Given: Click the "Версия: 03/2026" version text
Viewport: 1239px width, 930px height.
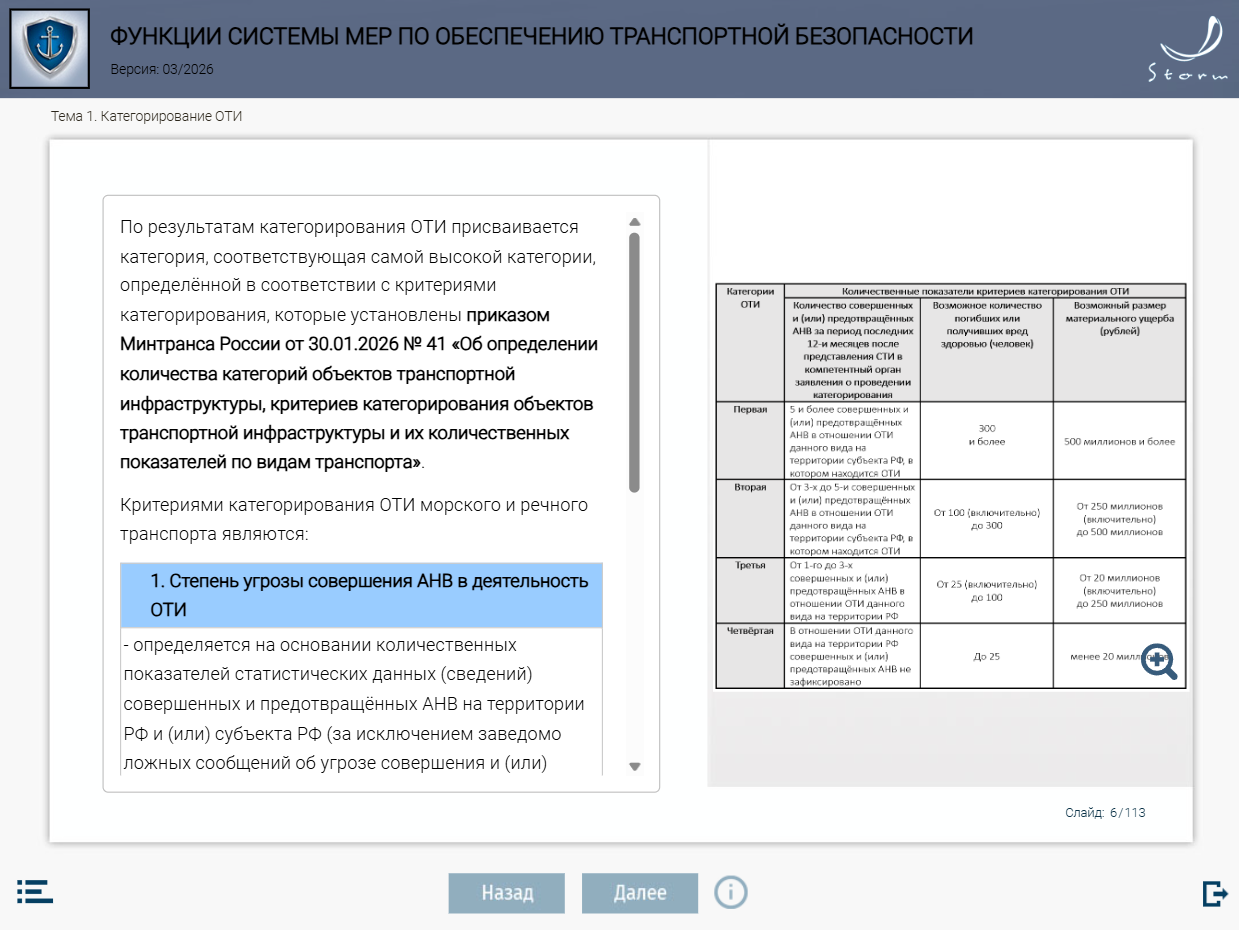Looking at the screenshot, I should pyautogui.click(x=161, y=70).
